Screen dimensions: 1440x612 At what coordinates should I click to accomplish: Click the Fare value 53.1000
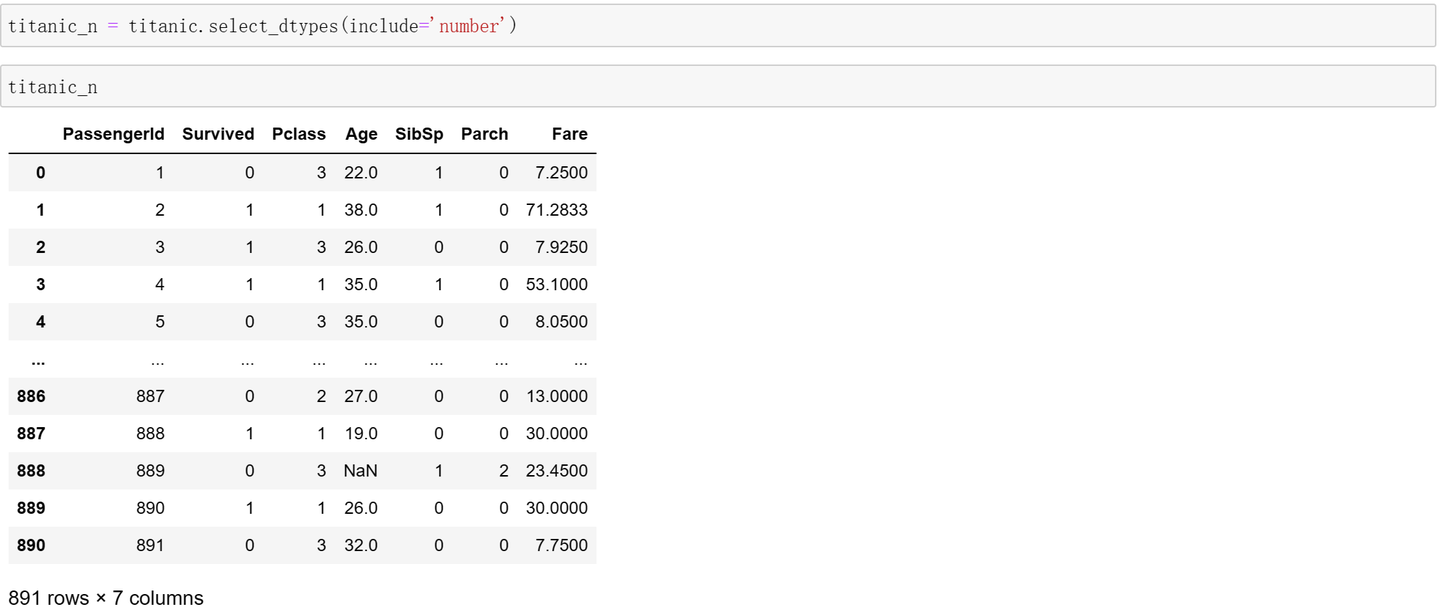pyautogui.click(x=556, y=285)
